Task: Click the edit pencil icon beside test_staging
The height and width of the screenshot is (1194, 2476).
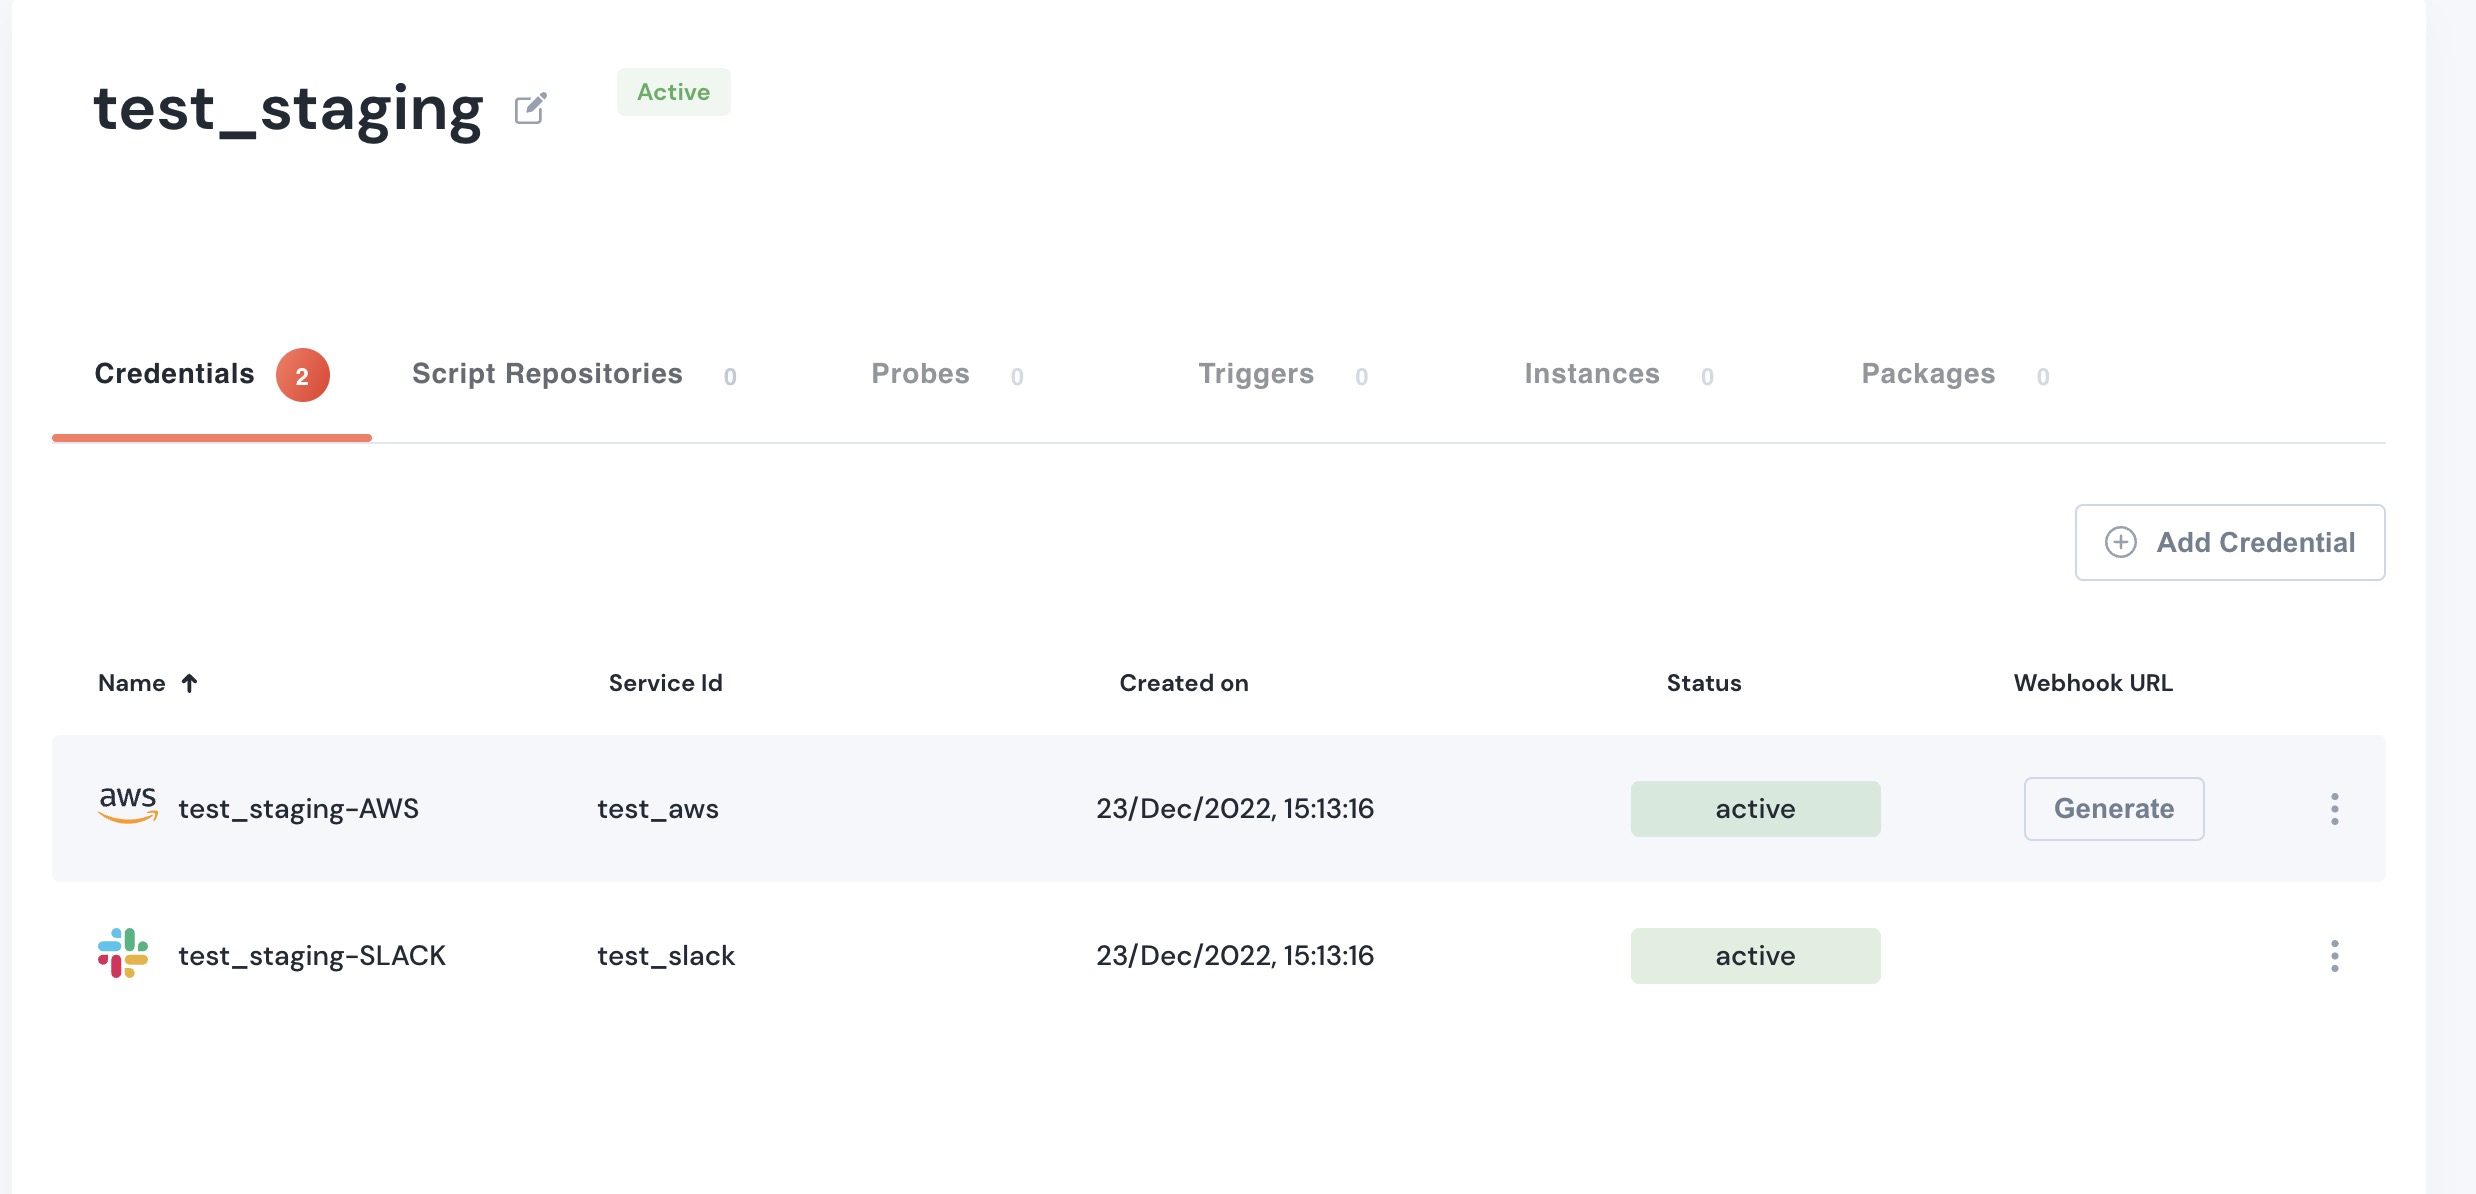Action: (530, 108)
